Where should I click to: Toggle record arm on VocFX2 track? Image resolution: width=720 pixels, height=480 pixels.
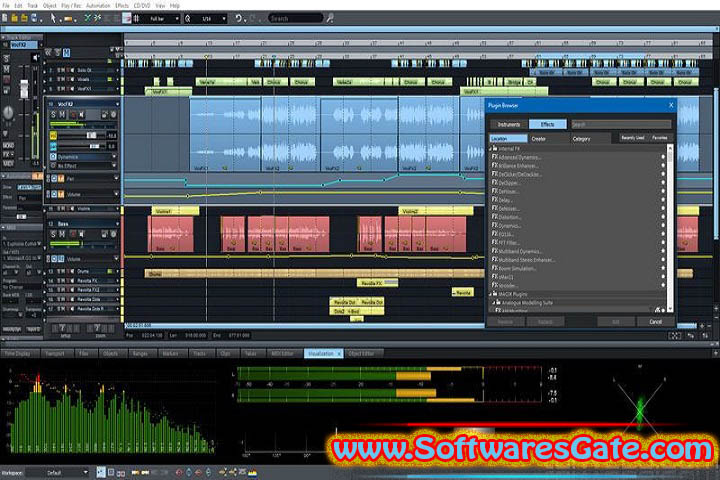72,114
